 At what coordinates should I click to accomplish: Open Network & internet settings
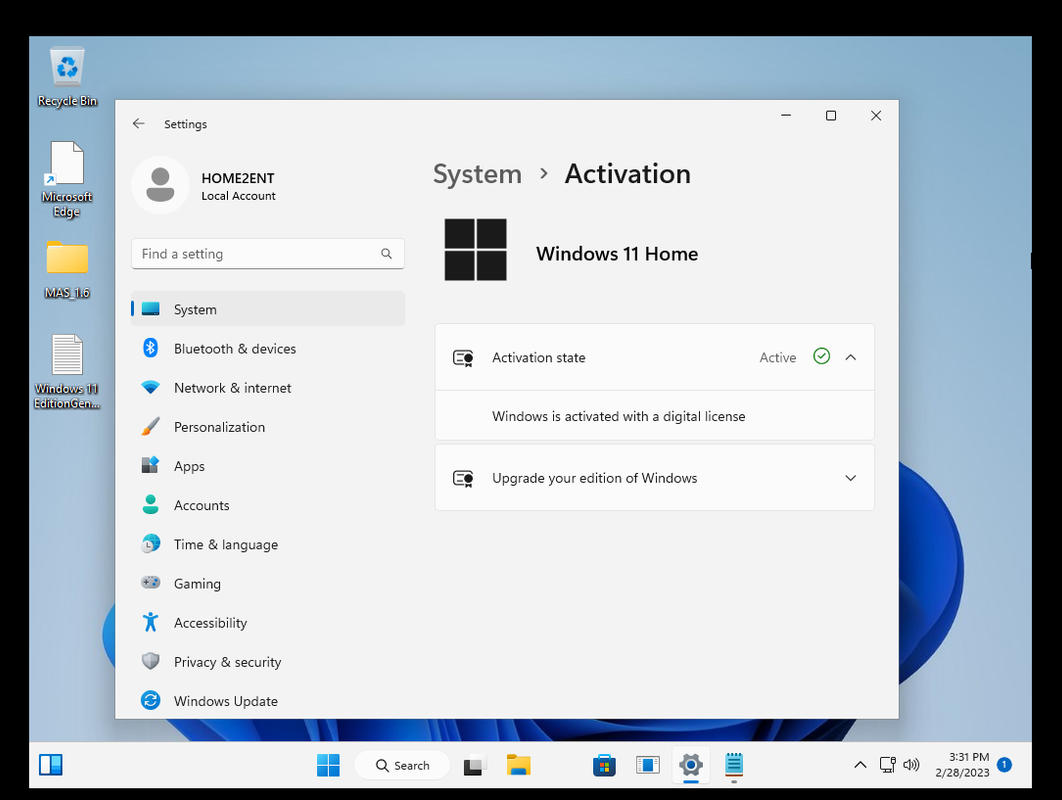coord(268,387)
